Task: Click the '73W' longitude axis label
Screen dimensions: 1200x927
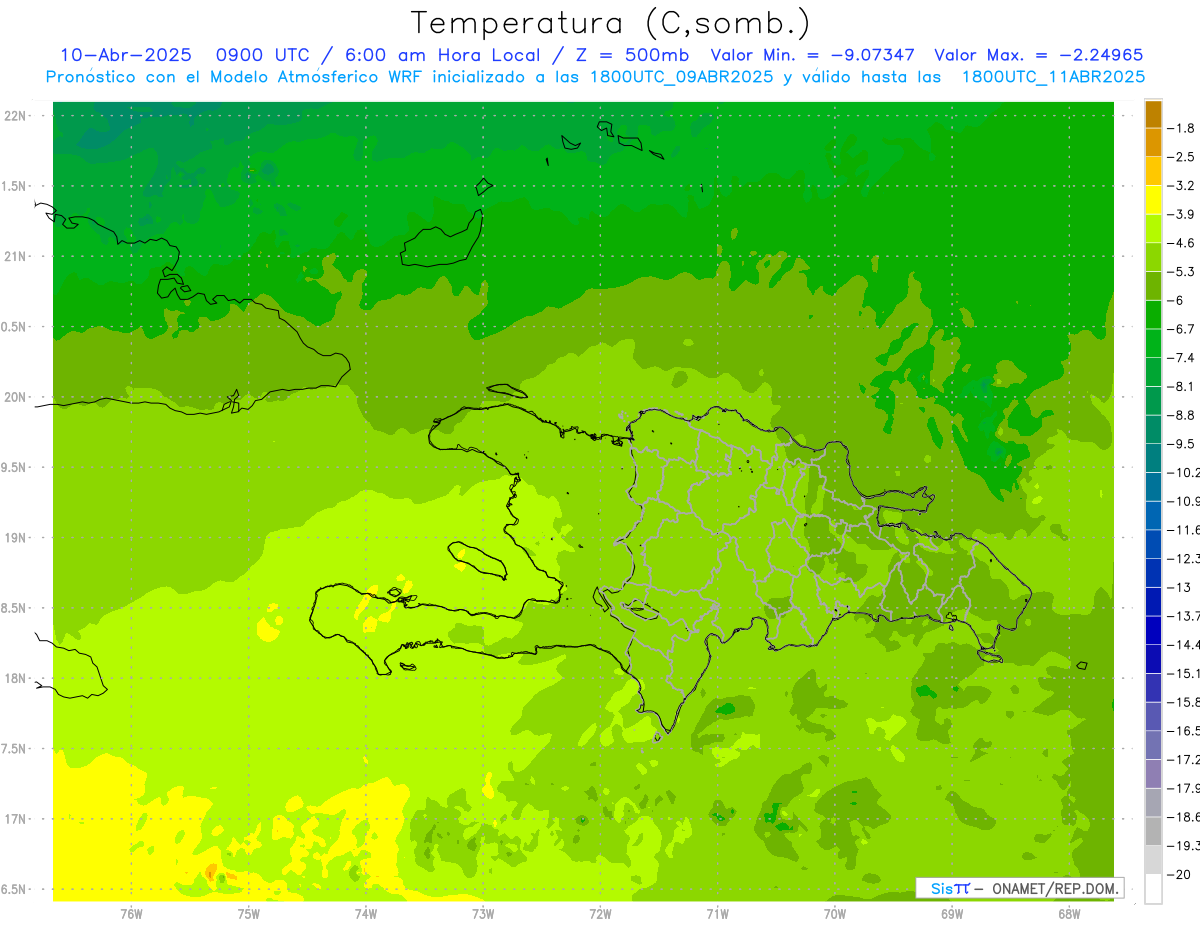Action: coord(483,914)
